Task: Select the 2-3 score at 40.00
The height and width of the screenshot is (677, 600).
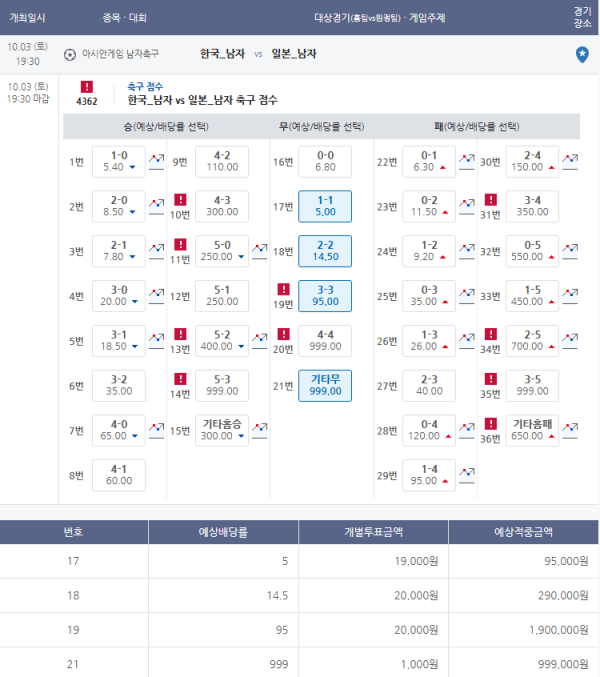Action: [429, 386]
